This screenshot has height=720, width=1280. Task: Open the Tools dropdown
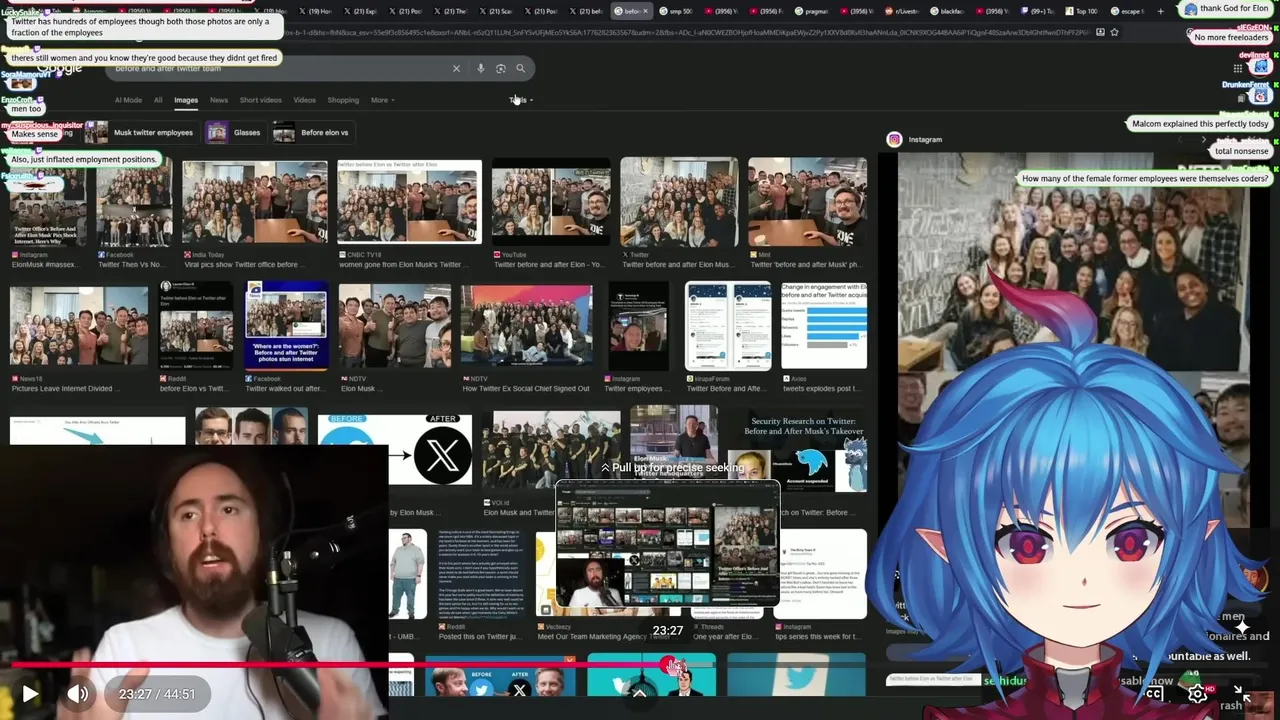click(x=521, y=100)
